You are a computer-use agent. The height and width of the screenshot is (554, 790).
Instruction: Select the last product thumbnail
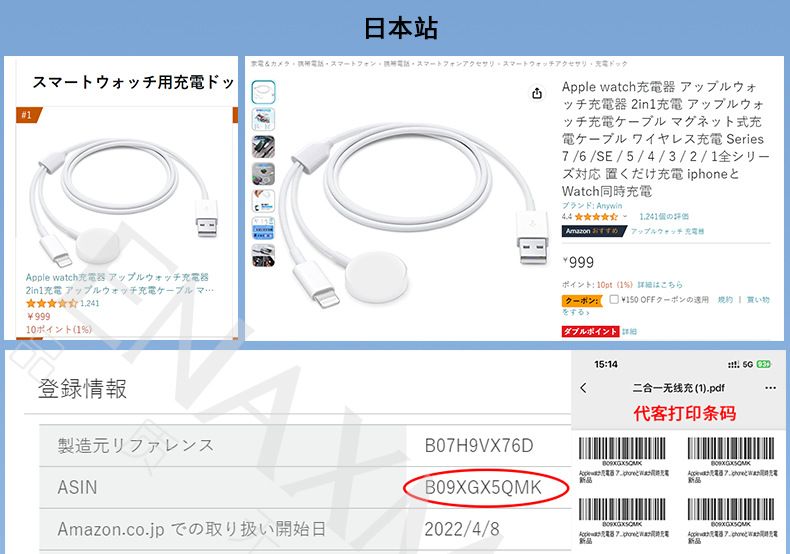point(263,255)
